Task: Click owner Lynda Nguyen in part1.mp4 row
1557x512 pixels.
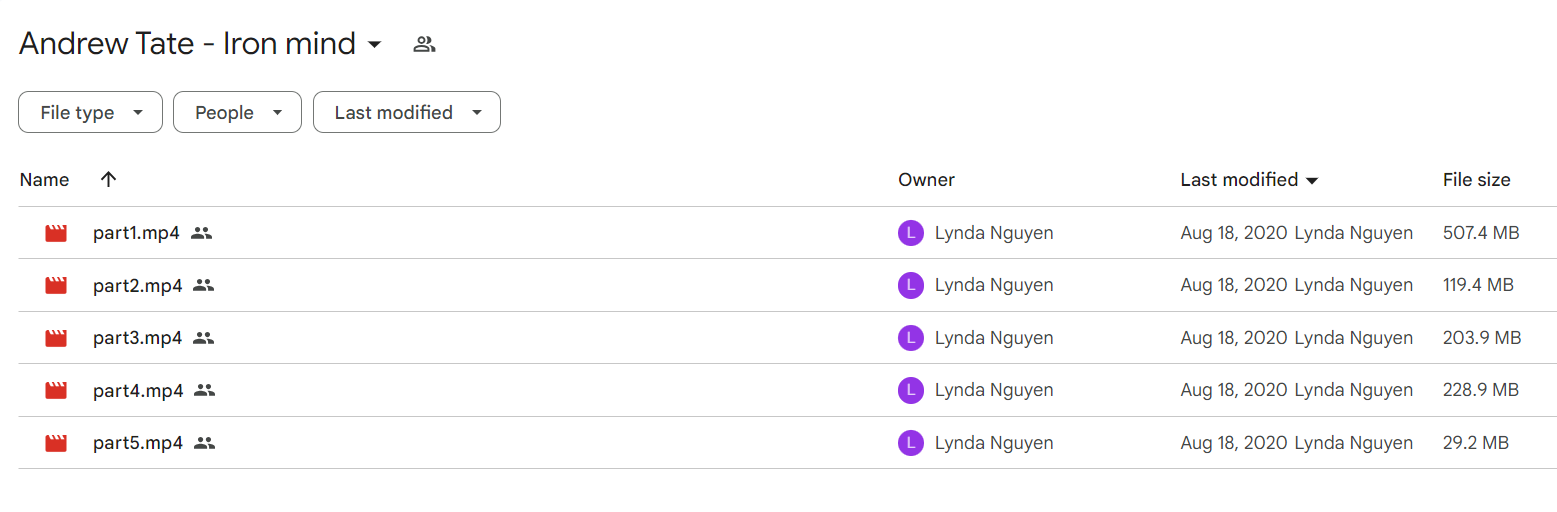Action: pos(994,233)
